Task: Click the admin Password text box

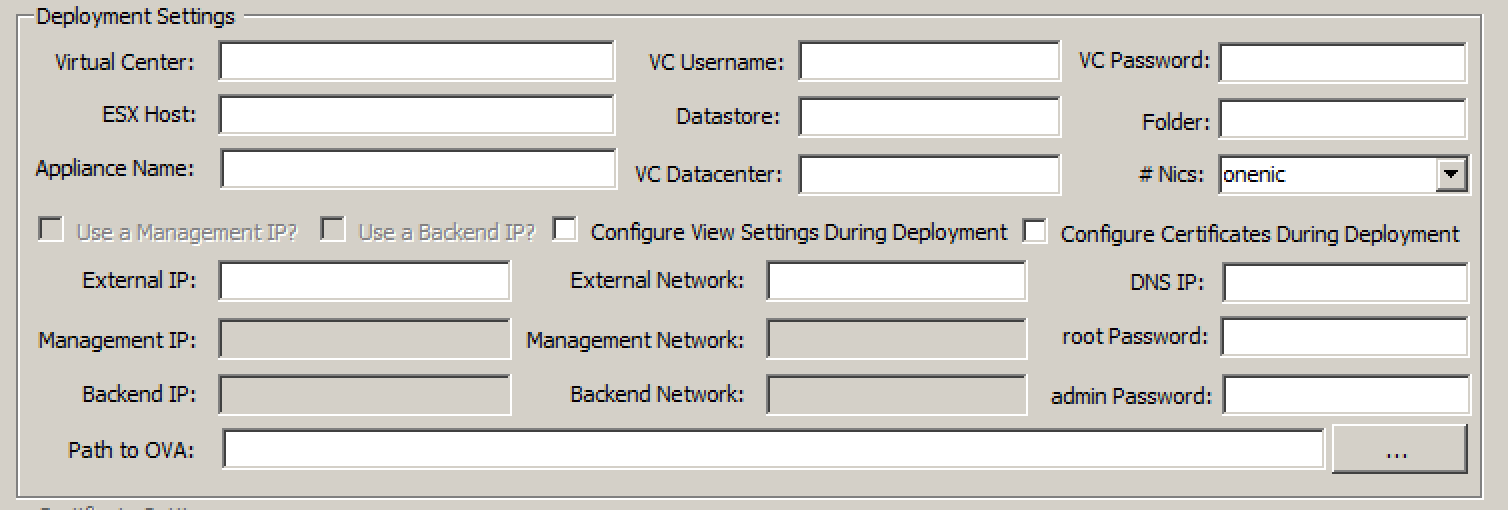Action: [x=1346, y=395]
